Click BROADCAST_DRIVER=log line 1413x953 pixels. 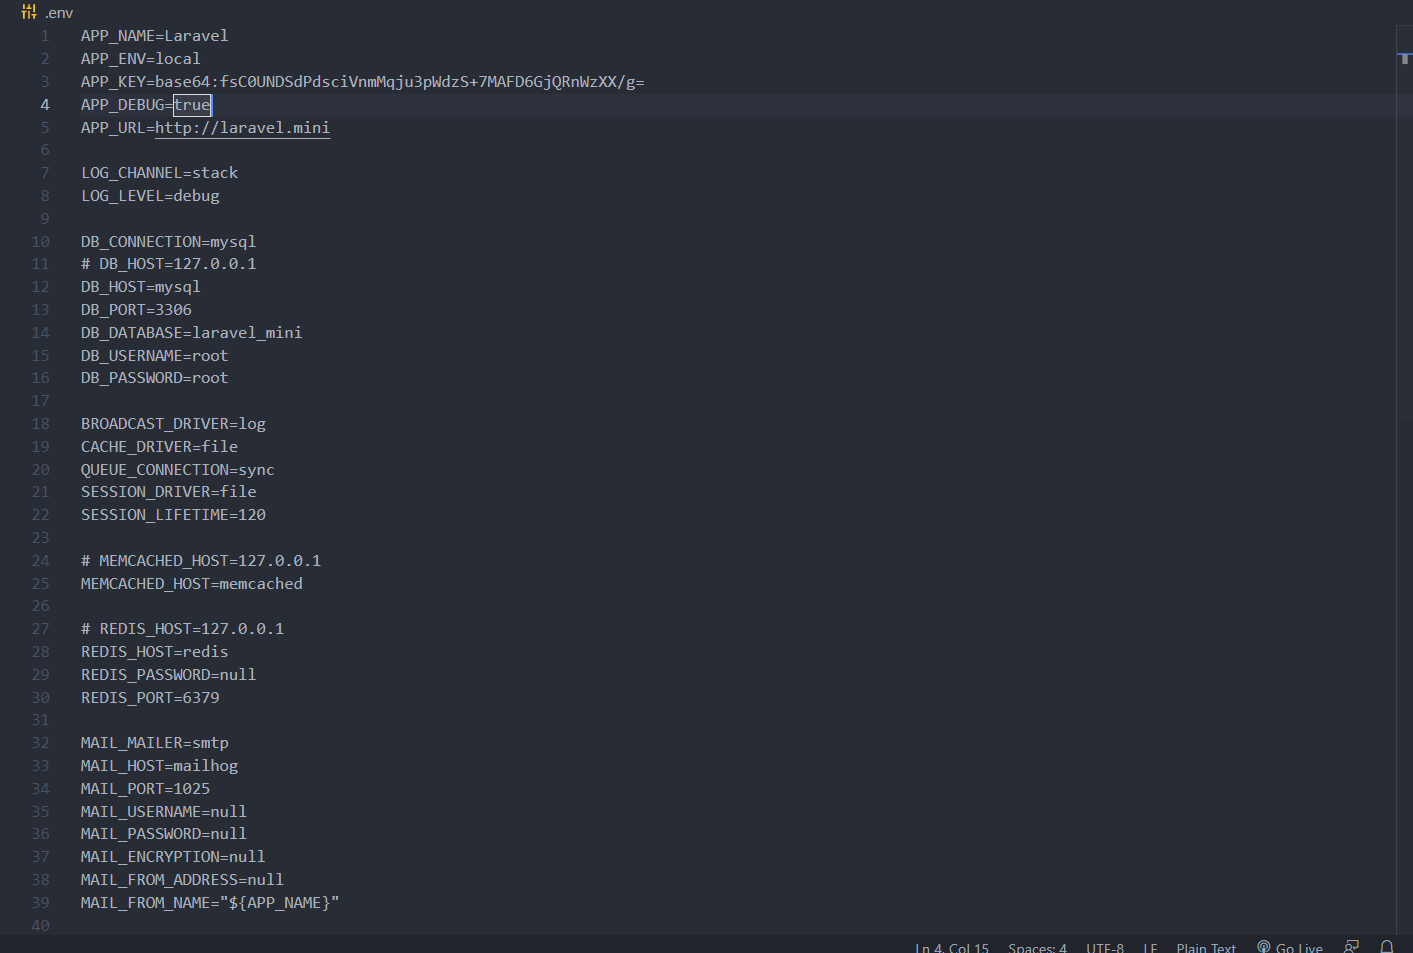[x=173, y=424]
